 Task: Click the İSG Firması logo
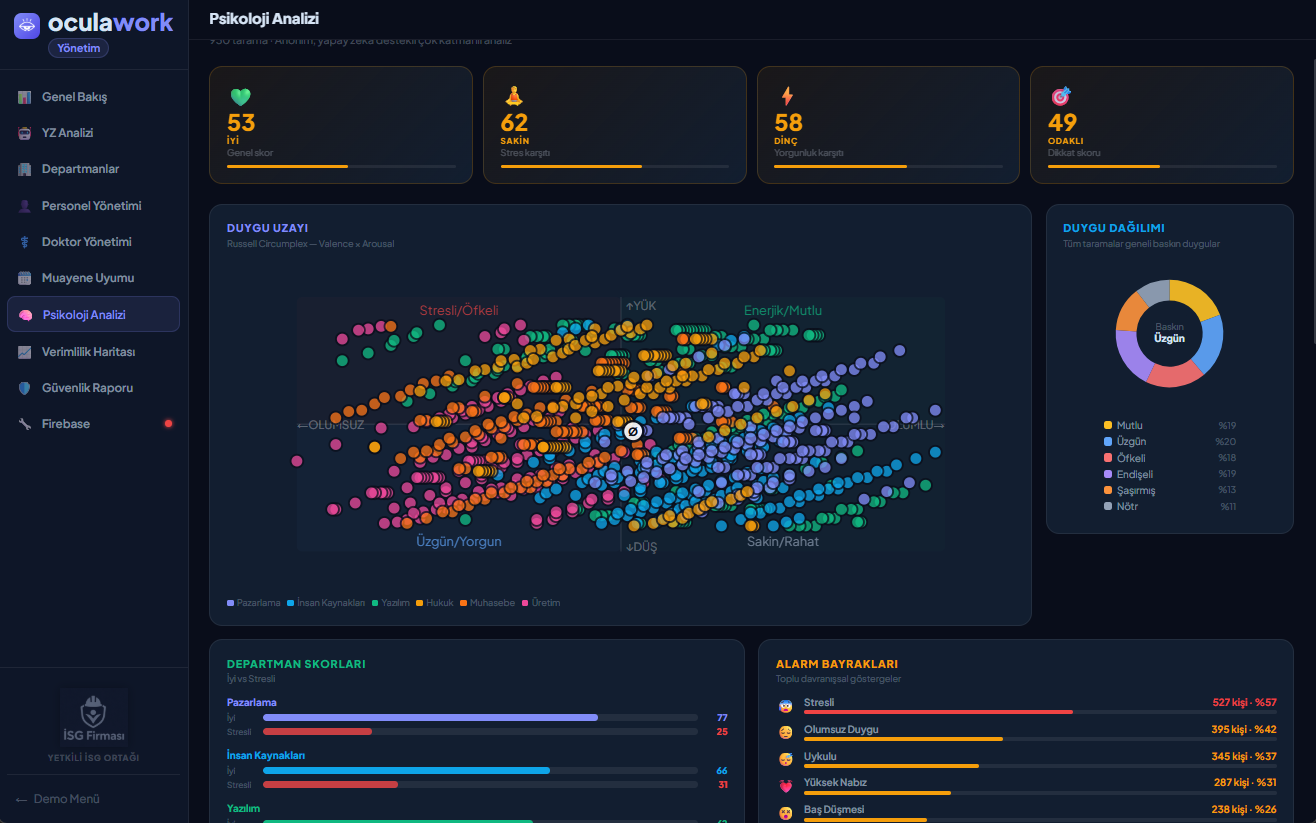94,716
